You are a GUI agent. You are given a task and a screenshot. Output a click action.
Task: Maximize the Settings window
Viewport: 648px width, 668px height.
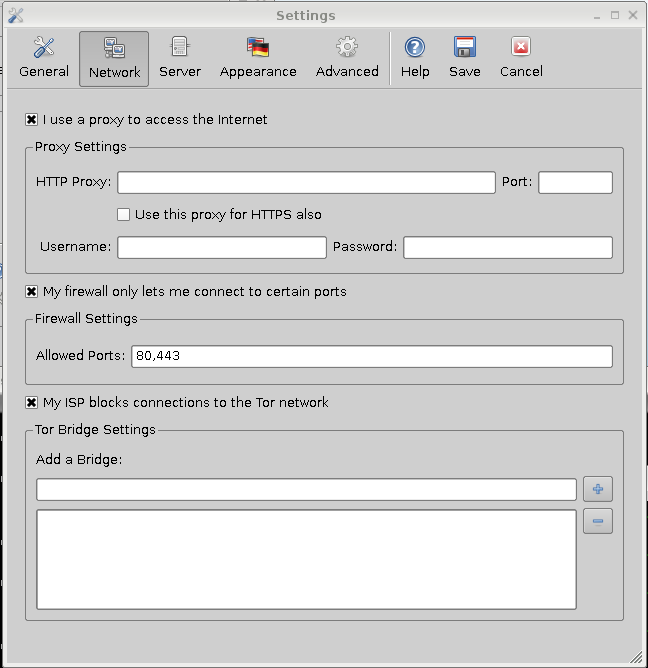615,15
